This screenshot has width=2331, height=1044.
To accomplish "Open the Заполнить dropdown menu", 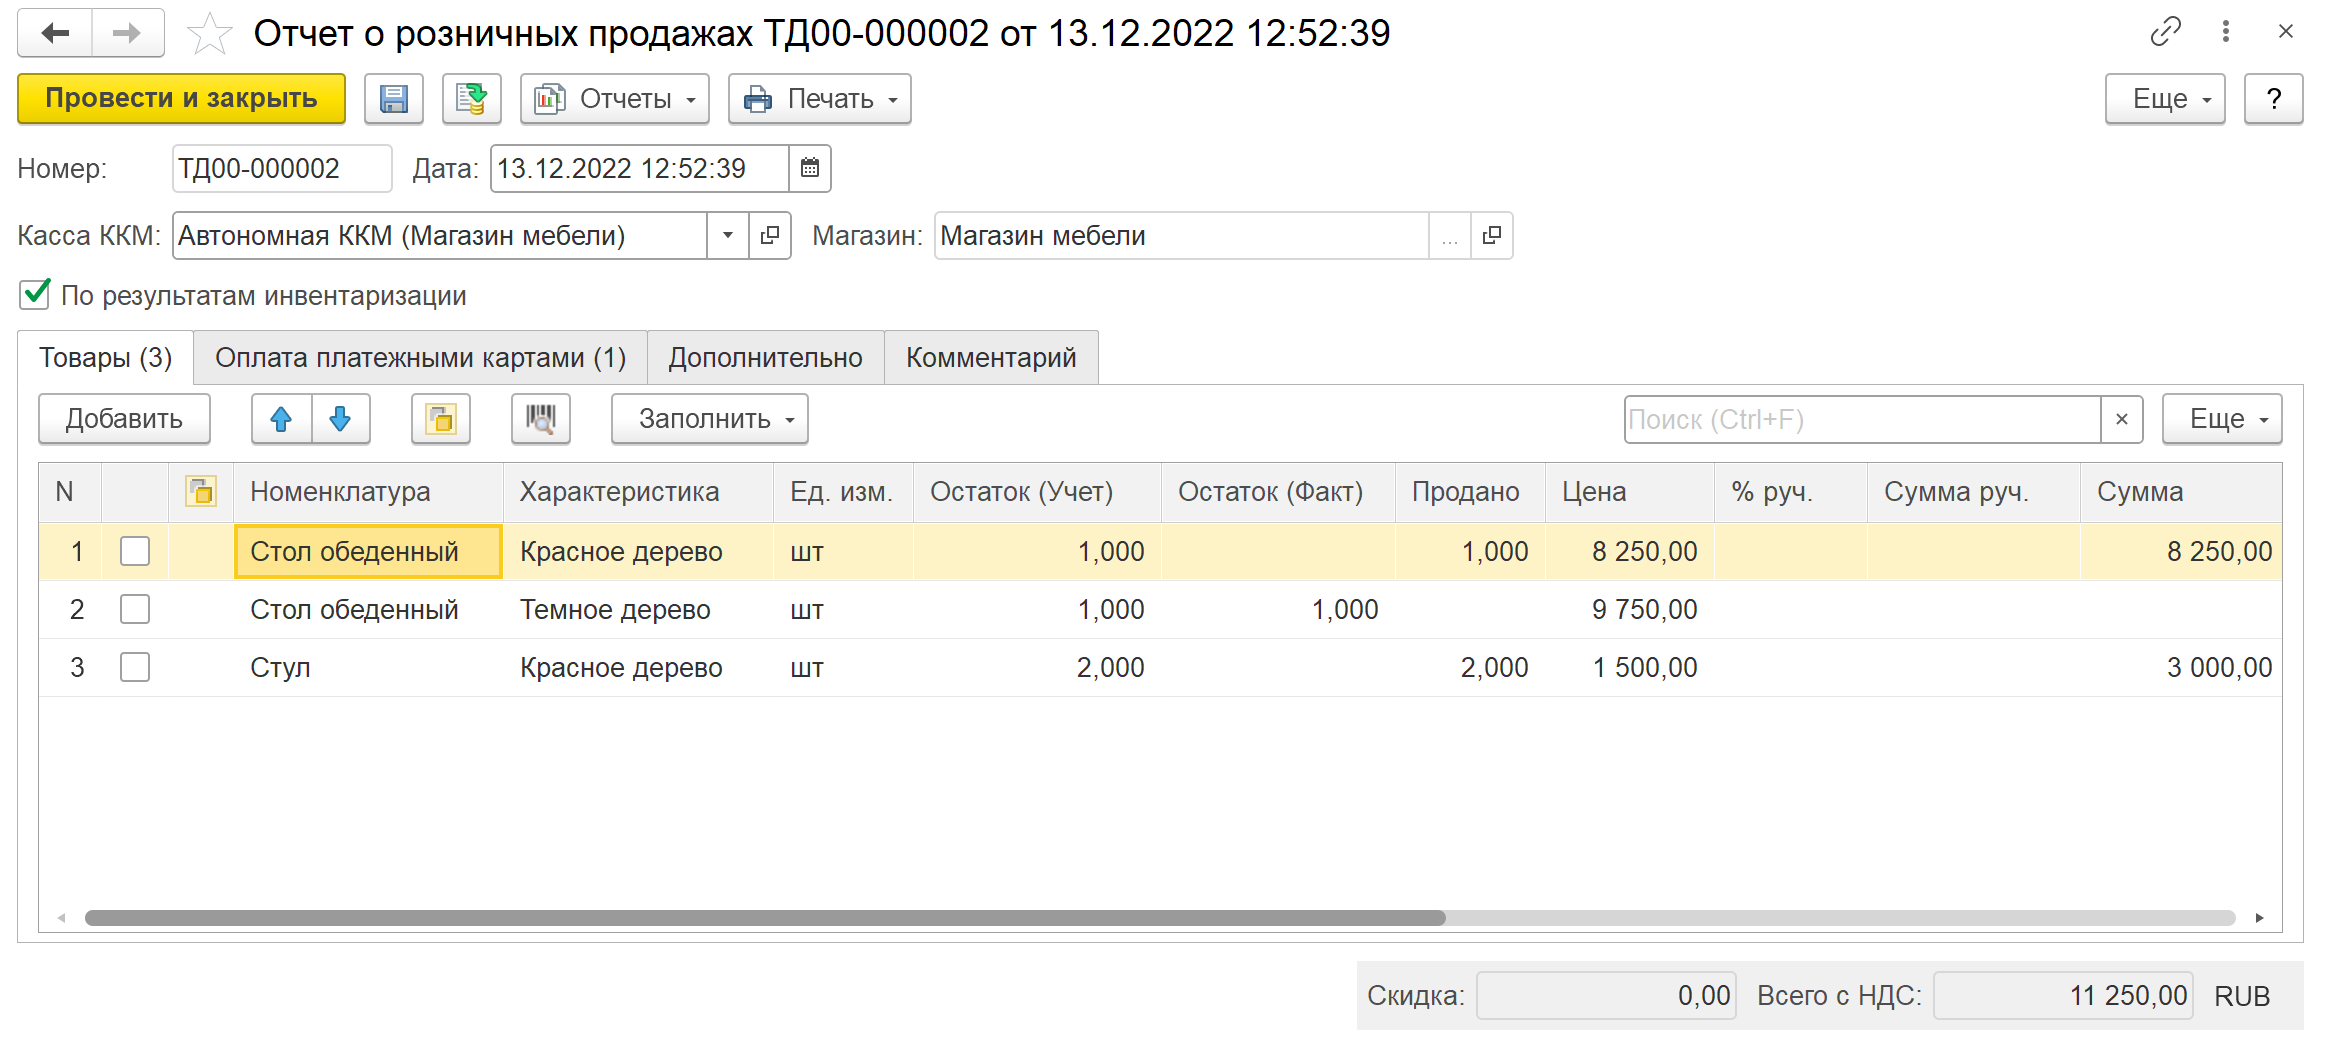I will point(709,419).
